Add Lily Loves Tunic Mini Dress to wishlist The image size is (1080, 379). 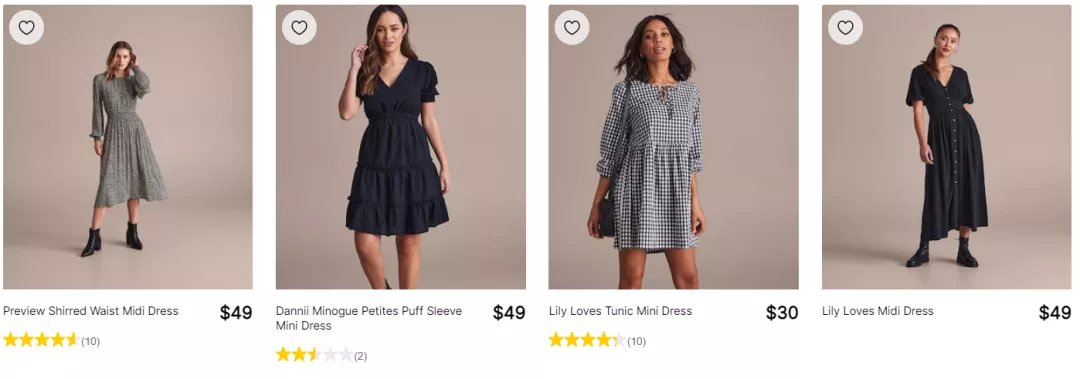[x=572, y=28]
